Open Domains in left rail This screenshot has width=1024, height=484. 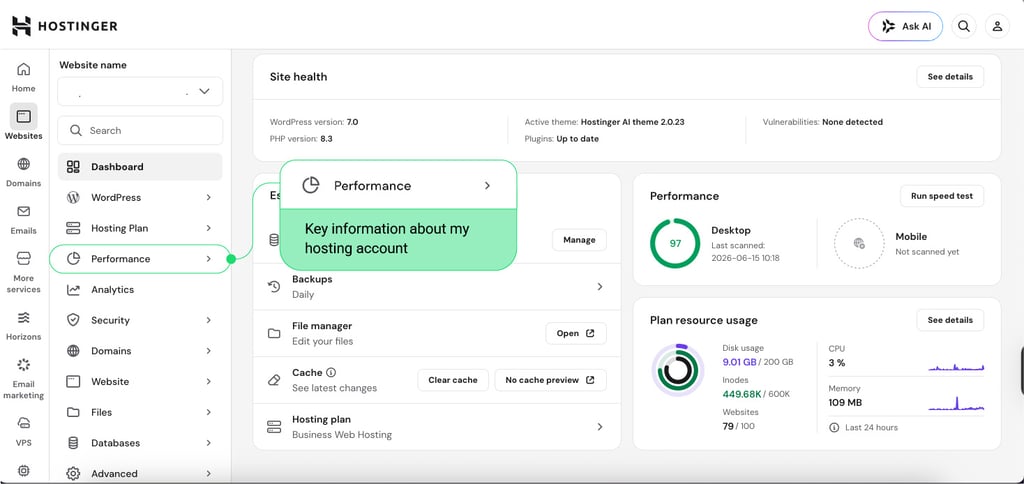pyautogui.click(x=24, y=172)
